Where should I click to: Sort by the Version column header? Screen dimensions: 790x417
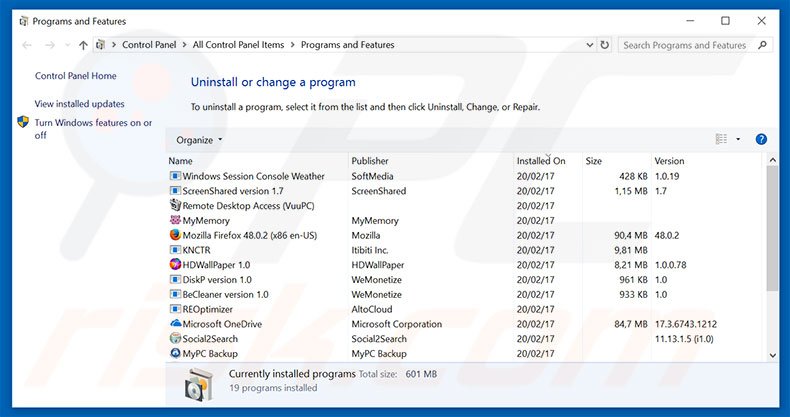click(x=706, y=161)
